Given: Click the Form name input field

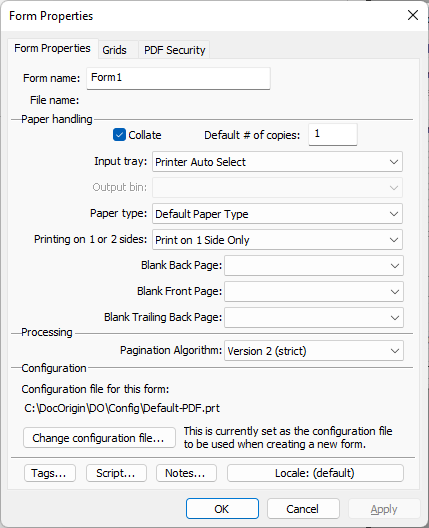Looking at the screenshot, I should [x=178, y=78].
